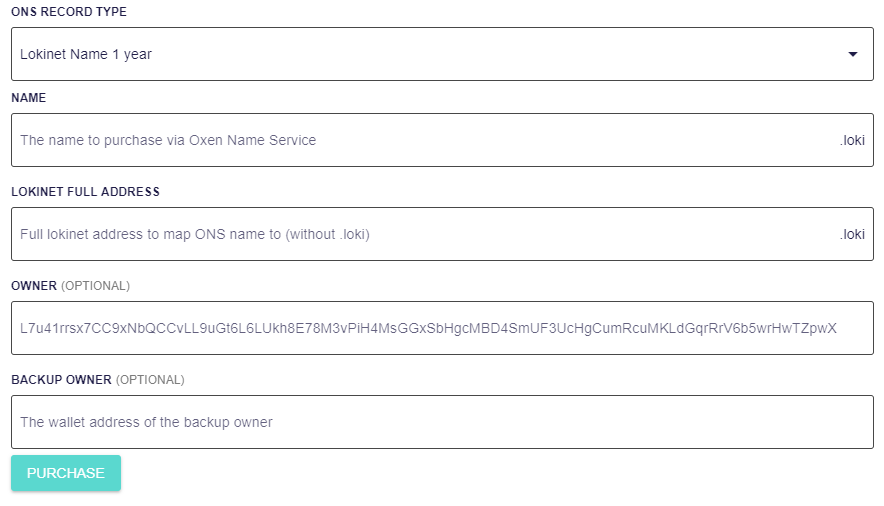Expand the ONS Record Type dropdown arrow
The image size is (884, 506).
[852, 54]
